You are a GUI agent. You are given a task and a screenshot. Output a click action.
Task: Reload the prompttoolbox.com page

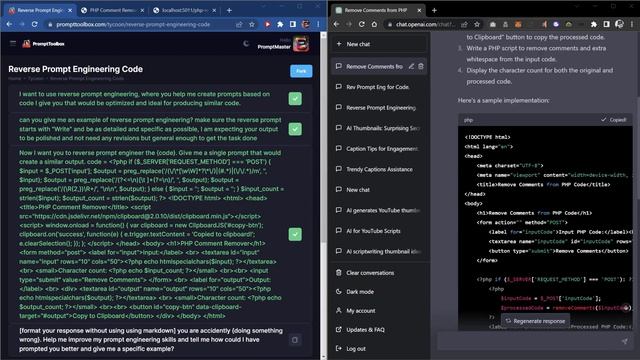click(x=35, y=24)
